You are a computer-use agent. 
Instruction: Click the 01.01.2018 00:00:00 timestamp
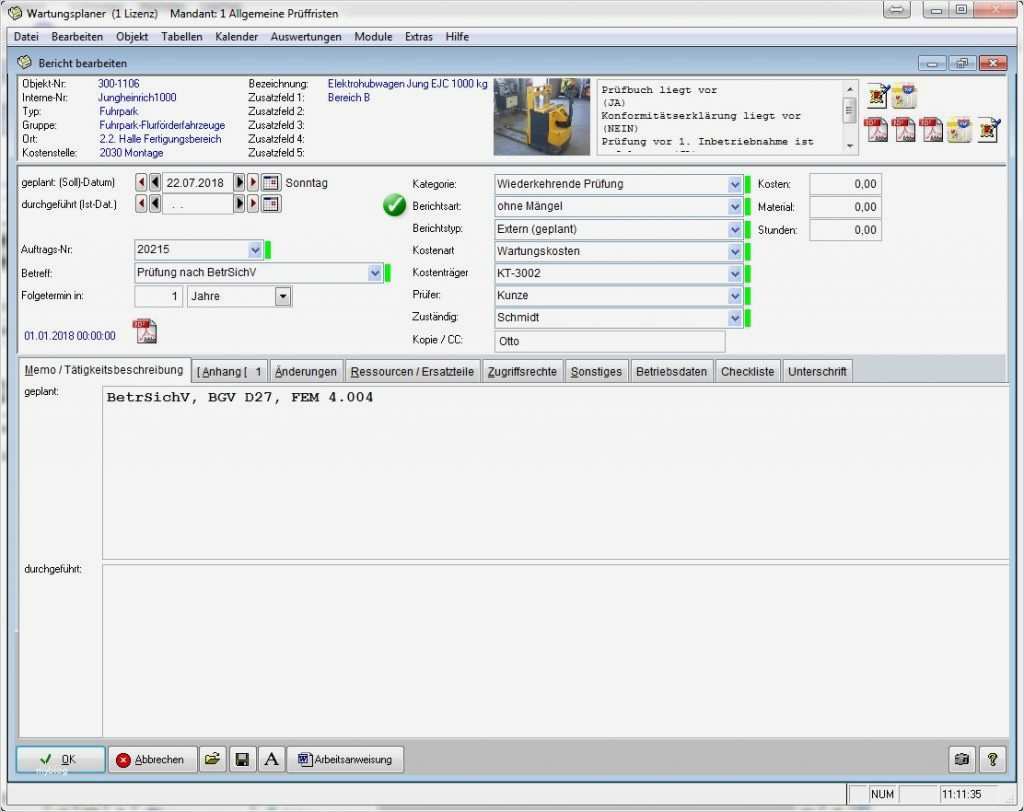(70, 336)
